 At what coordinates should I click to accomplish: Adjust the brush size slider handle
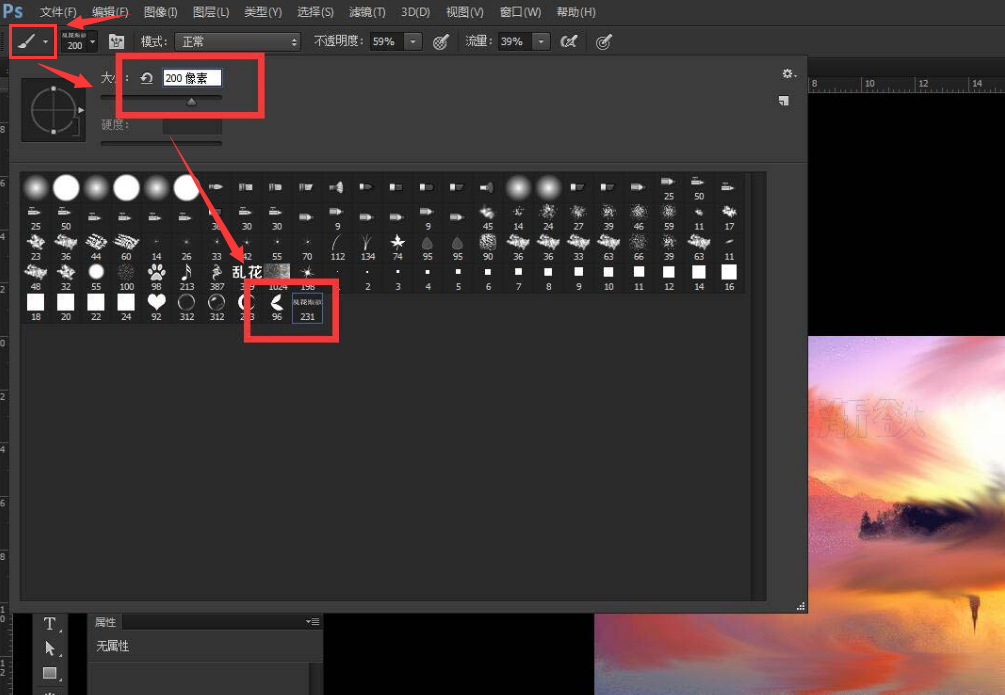tap(191, 101)
